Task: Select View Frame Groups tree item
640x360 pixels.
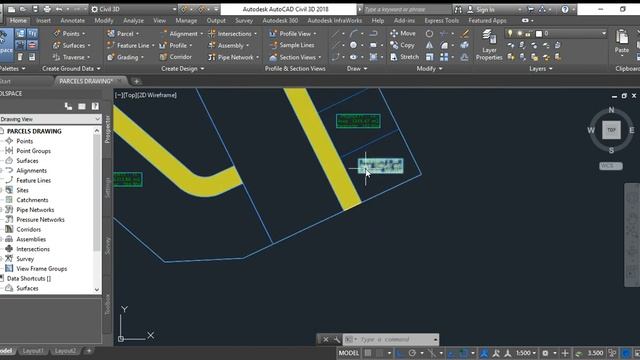Action: pyautogui.click(x=41, y=268)
